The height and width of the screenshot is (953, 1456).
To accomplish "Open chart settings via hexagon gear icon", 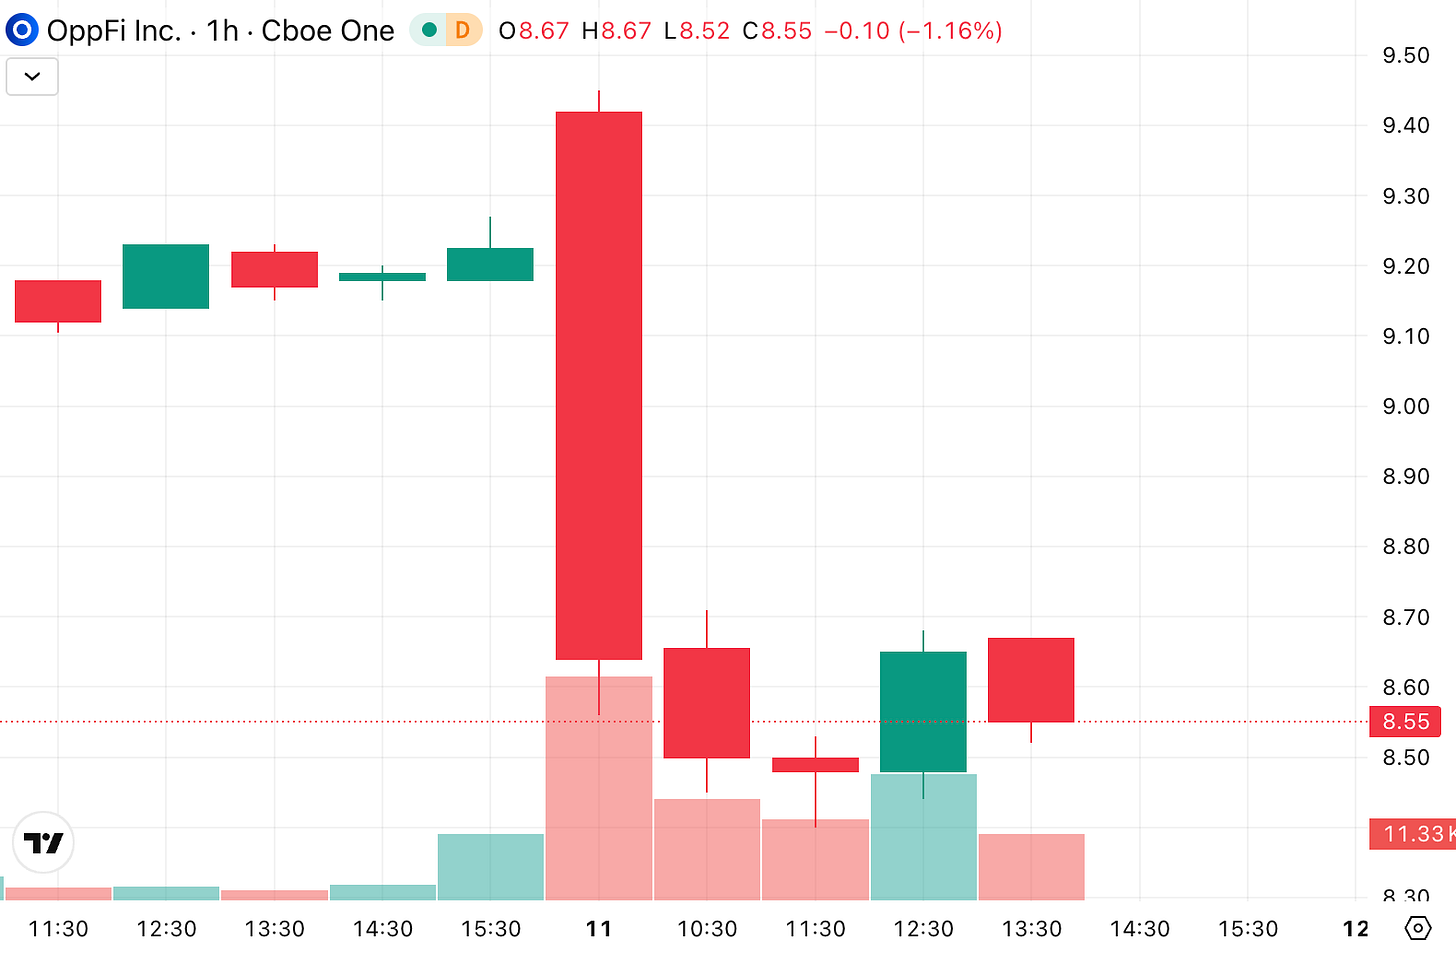I will [1417, 928].
